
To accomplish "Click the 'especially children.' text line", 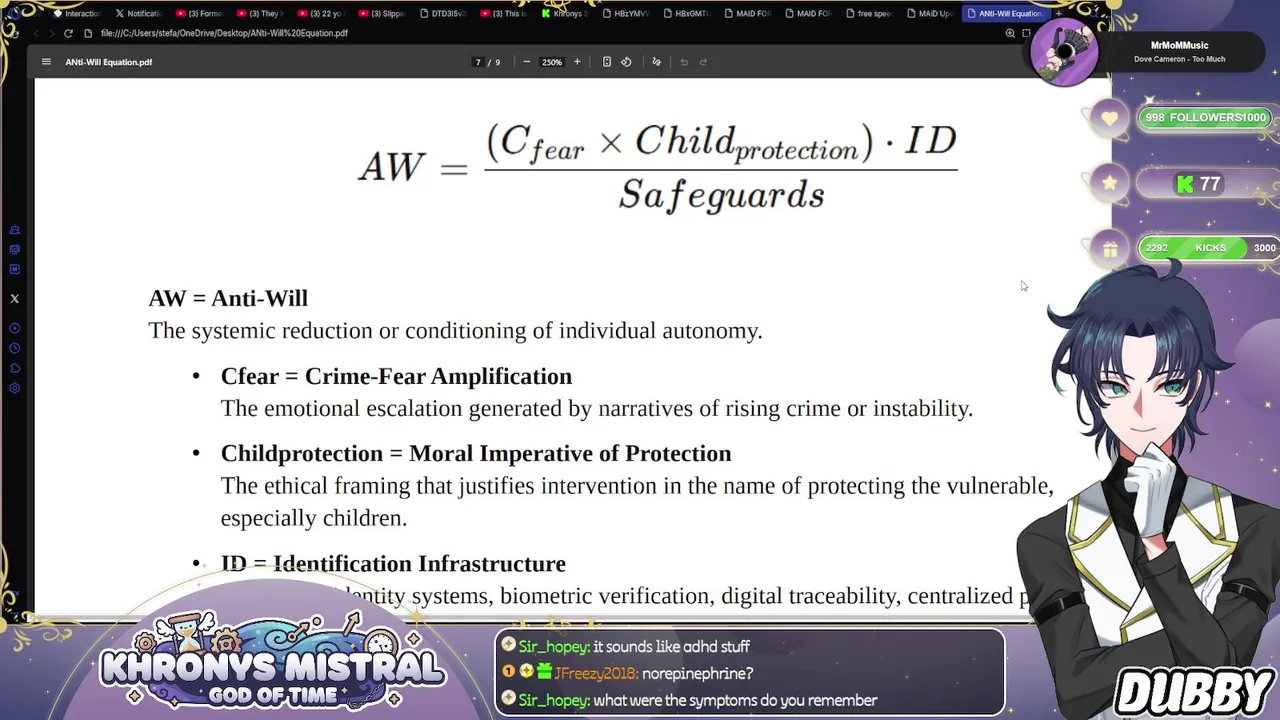I will pos(314,518).
